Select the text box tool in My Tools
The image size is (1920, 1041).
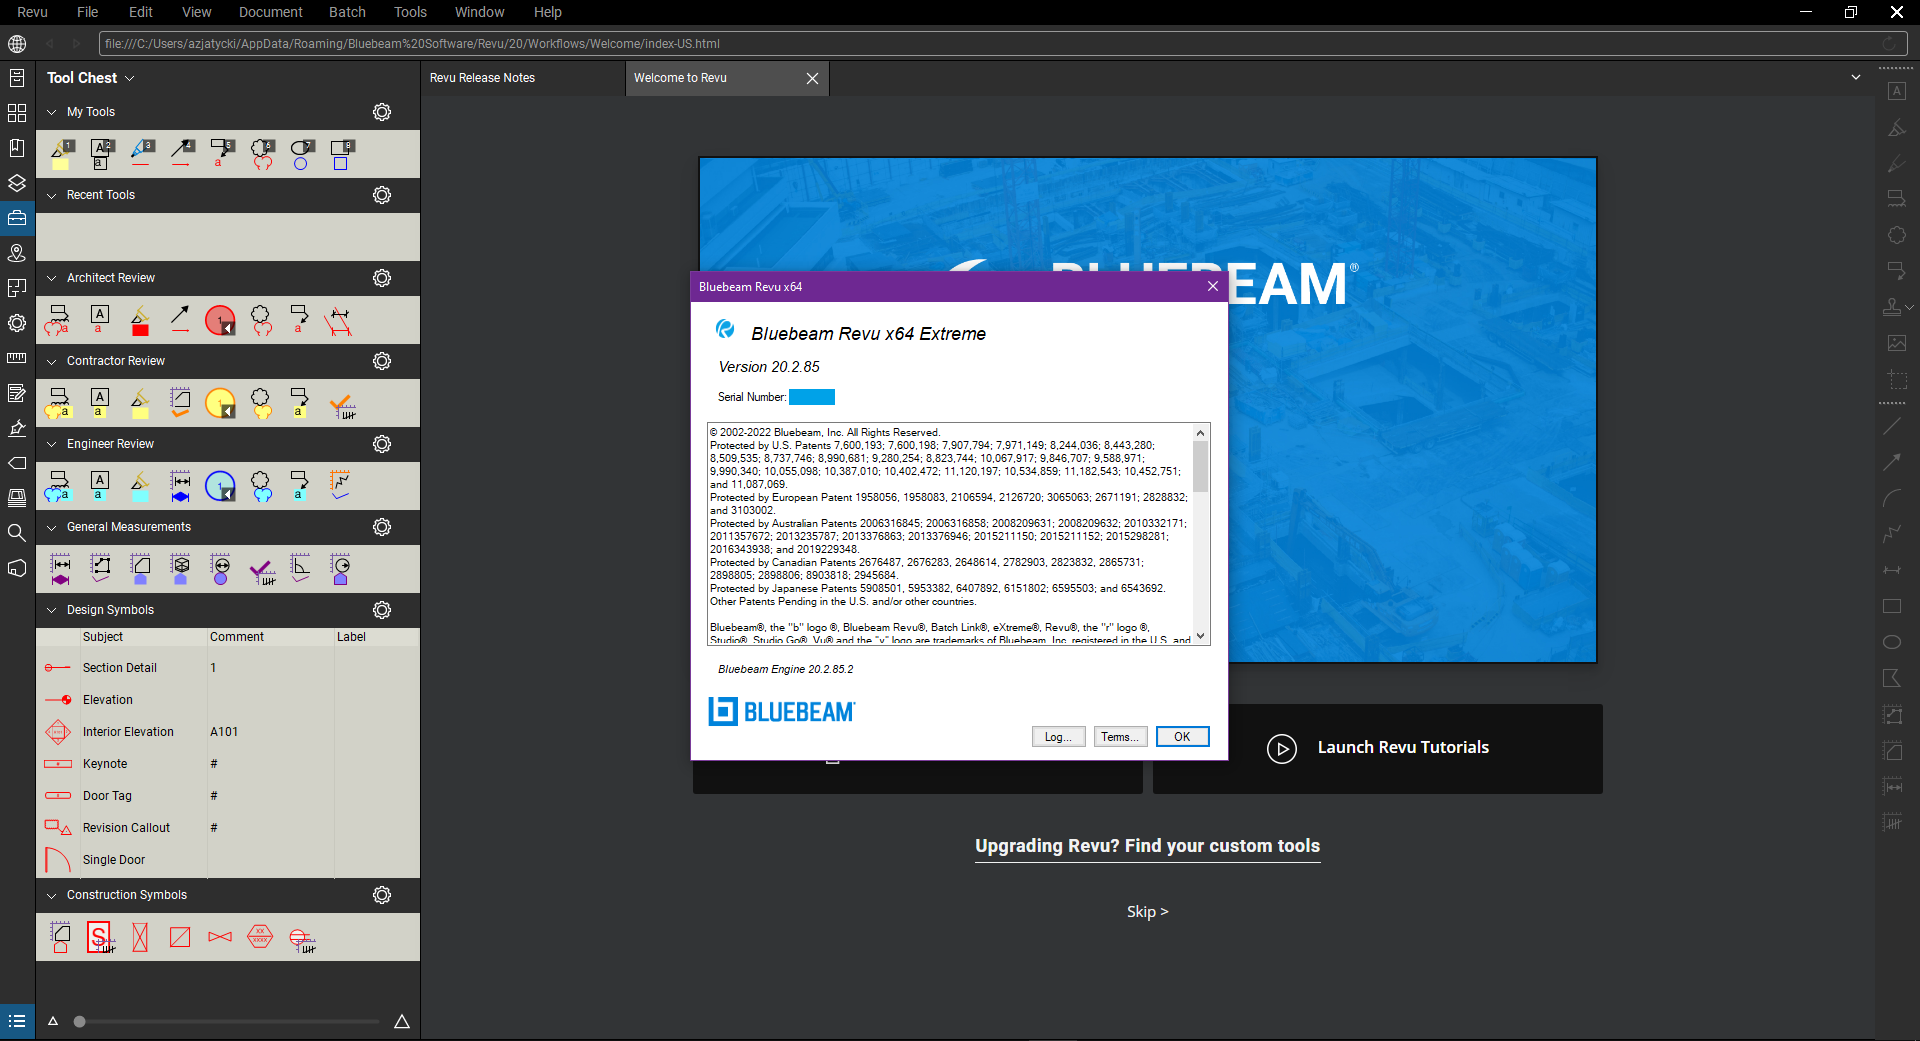point(101,154)
